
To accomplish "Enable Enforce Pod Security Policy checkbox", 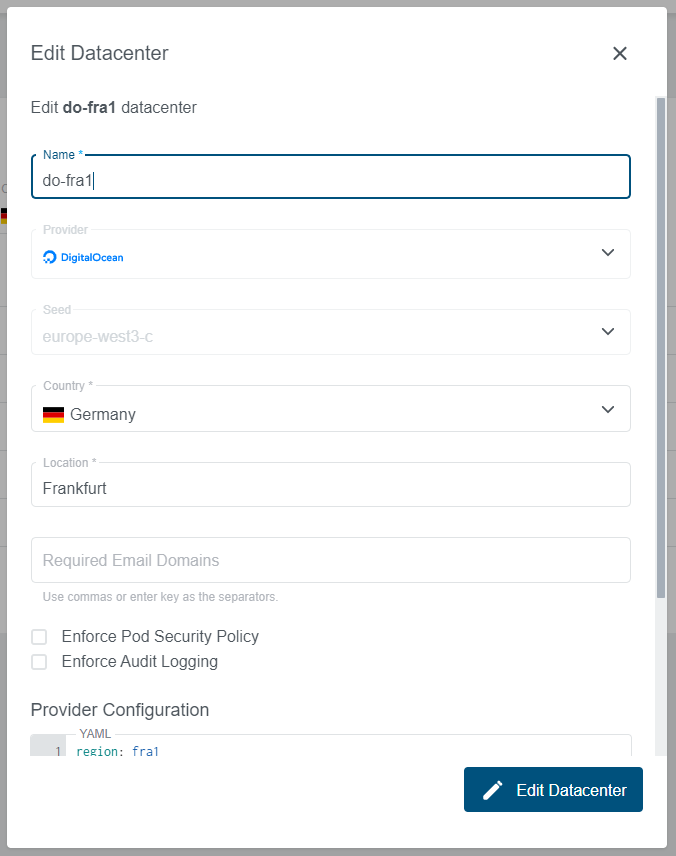I will (x=39, y=637).
